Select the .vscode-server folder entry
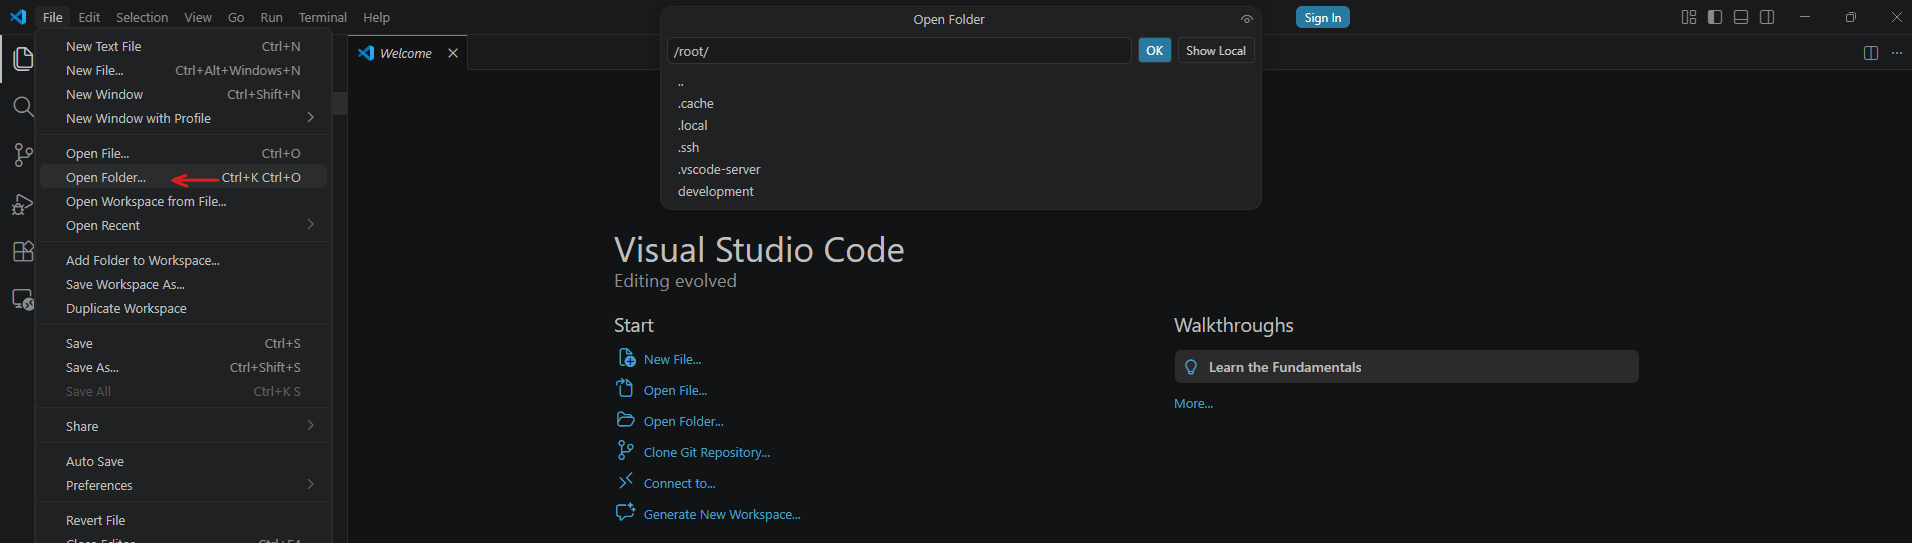This screenshot has height=543, width=1912. [961, 169]
